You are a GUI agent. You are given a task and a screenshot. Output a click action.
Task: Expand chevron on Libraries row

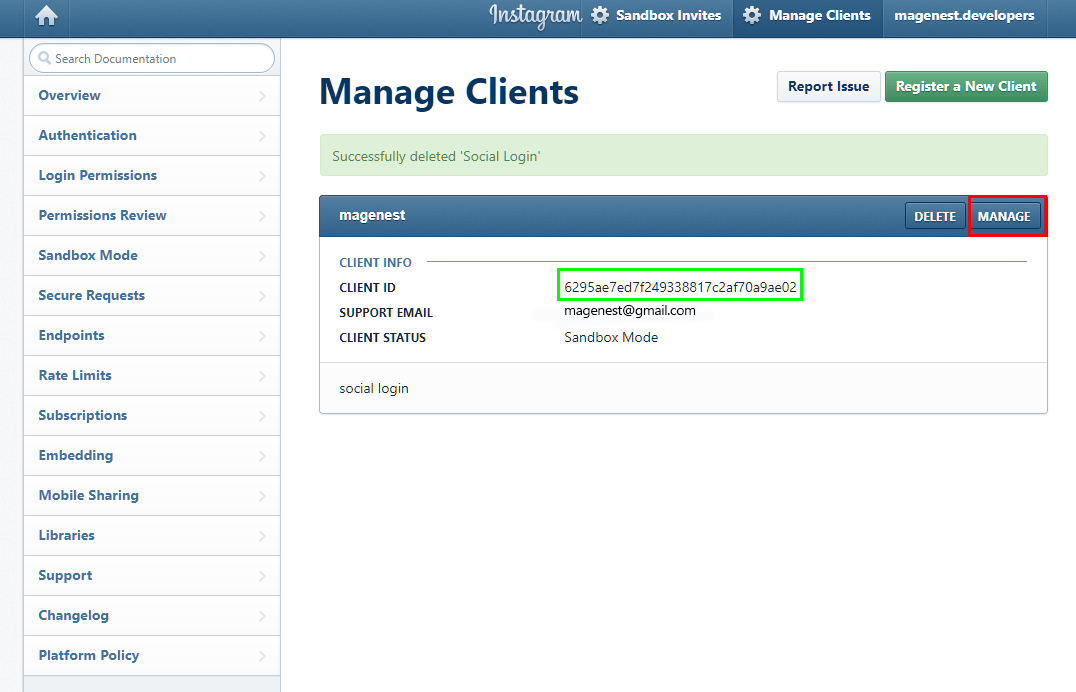point(262,536)
